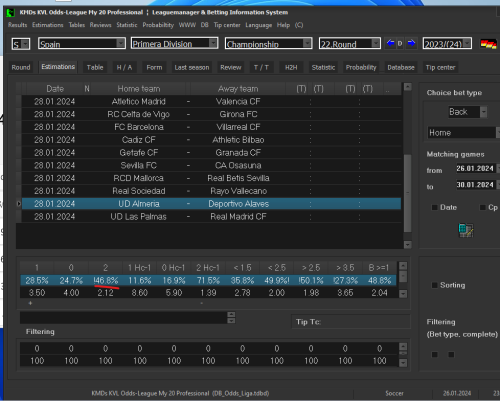
Task: Click the small D button between arrows
Action: point(400,43)
